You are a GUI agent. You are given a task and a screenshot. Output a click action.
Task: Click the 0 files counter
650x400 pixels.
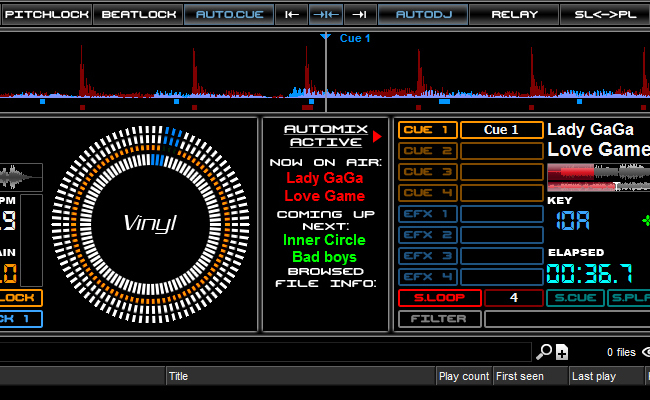pyautogui.click(x=621, y=352)
